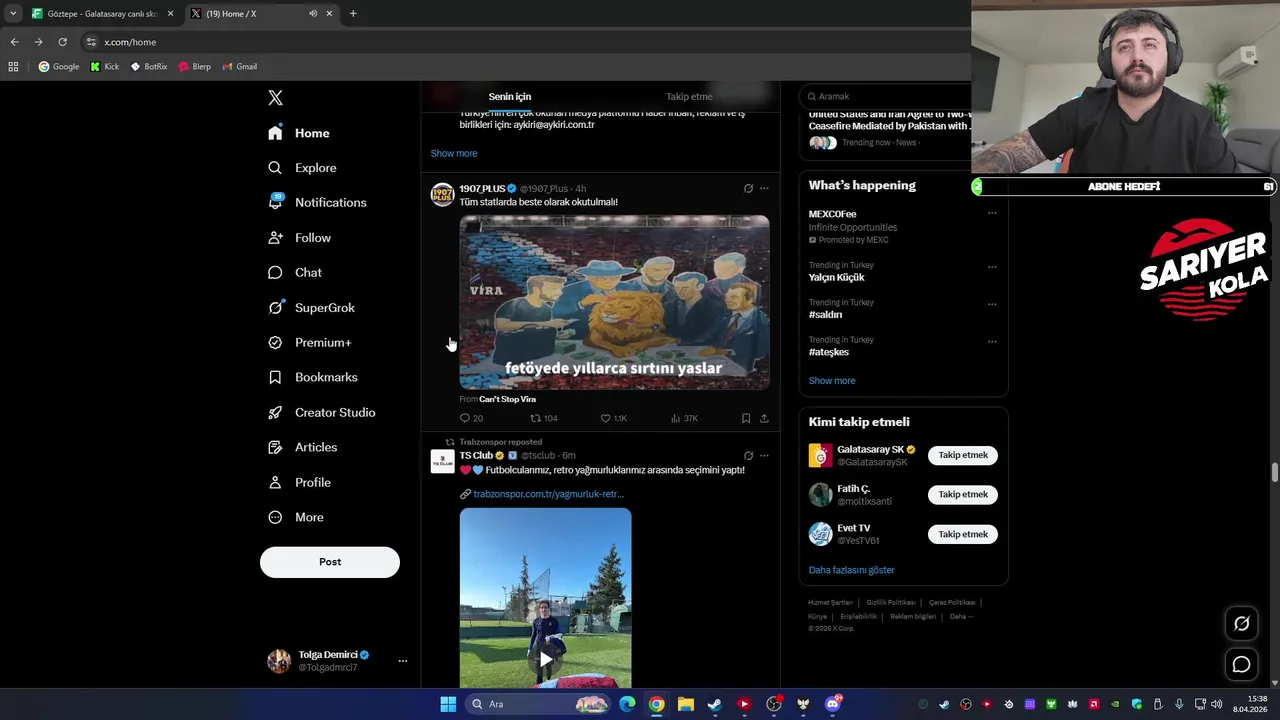Click the floating messages chat button
Viewport: 1280px width, 720px height.
(x=1242, y=664)
